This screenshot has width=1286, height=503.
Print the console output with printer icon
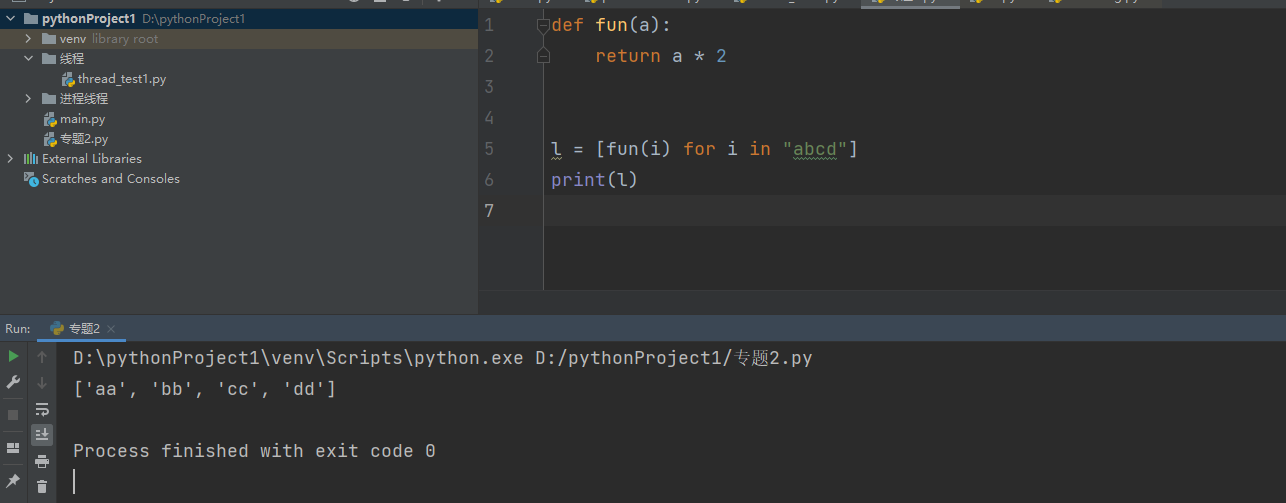[42, 461]
